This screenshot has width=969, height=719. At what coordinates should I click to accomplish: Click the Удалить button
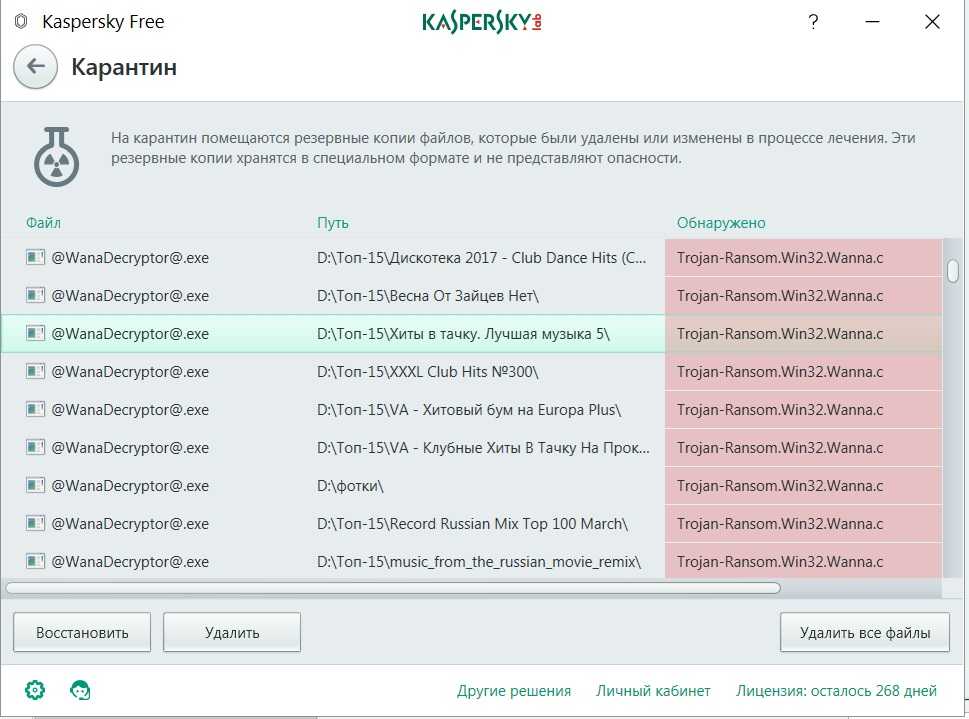point(232,632)
